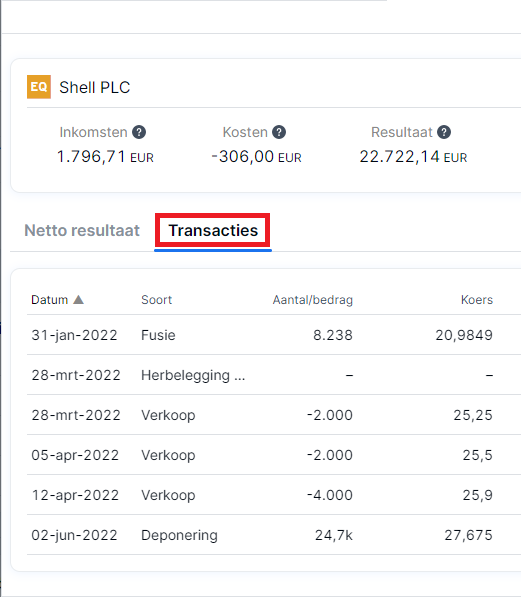The height and width of the screenshot is (597, 521).
Task: Sort by the Soort column header
Action: click(x=157, y=300)
